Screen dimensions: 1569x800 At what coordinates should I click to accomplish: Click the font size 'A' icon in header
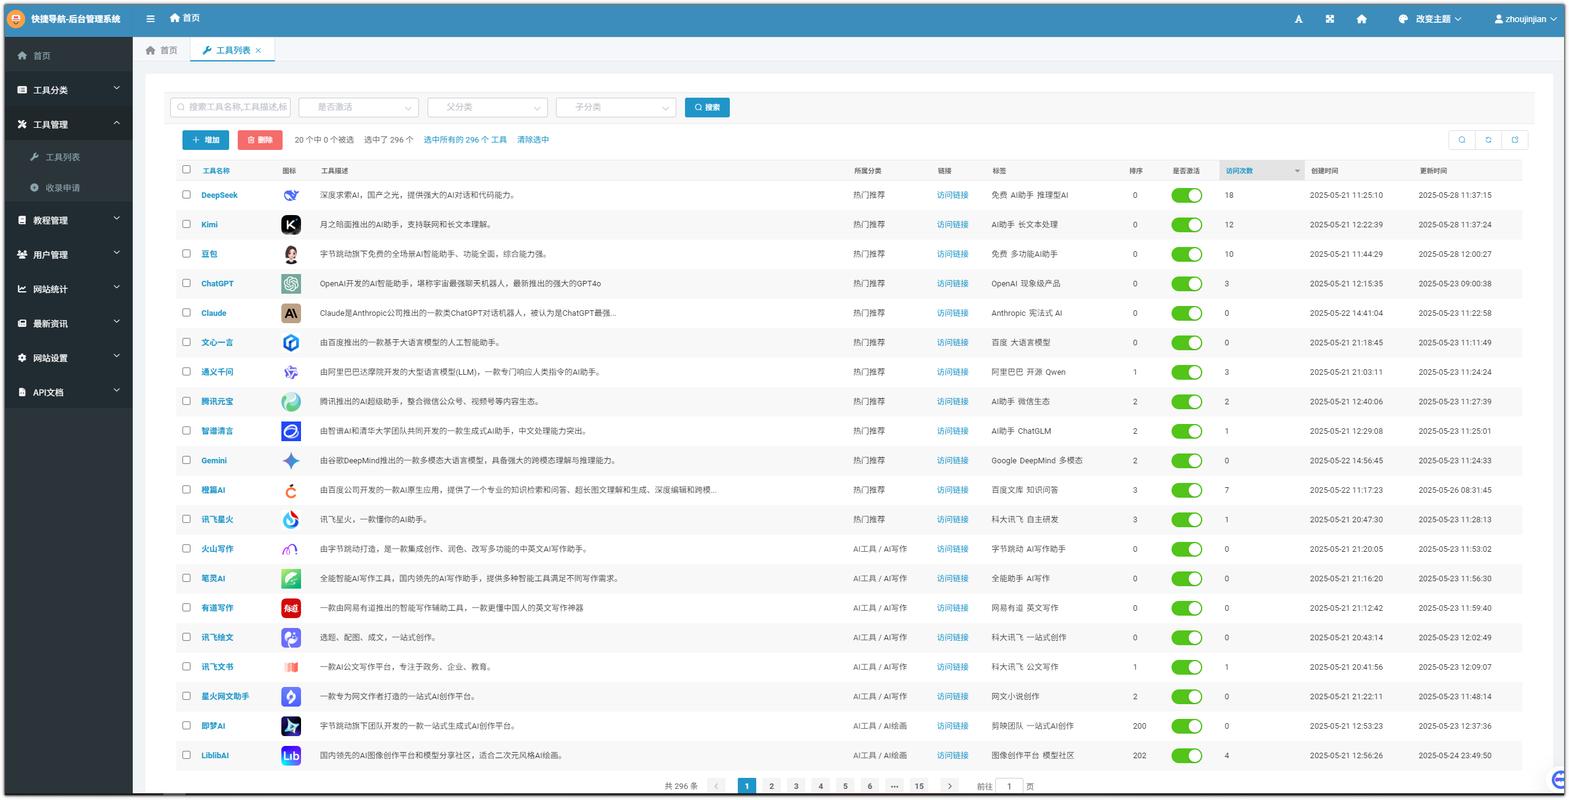1298,19
